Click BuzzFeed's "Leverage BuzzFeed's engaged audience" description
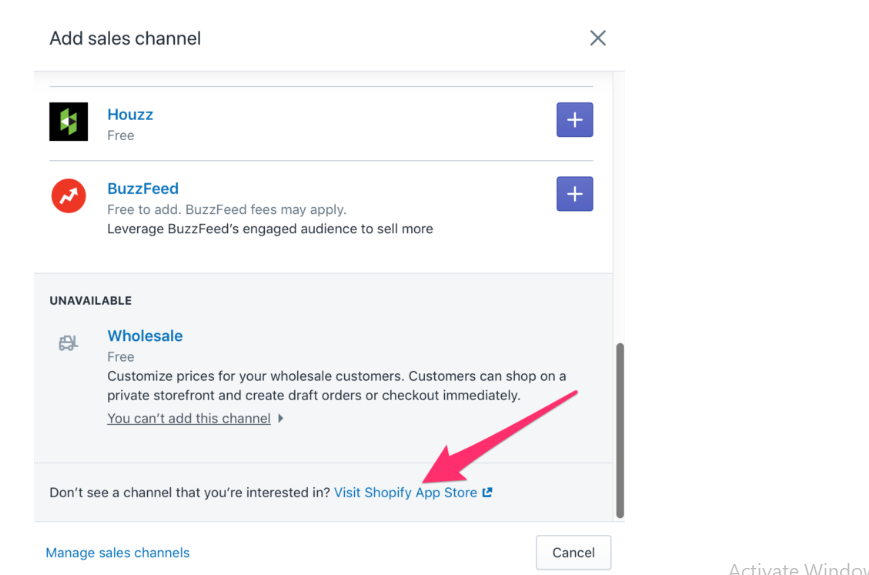This screenshot has height=575, width=869. coord(270,229)
